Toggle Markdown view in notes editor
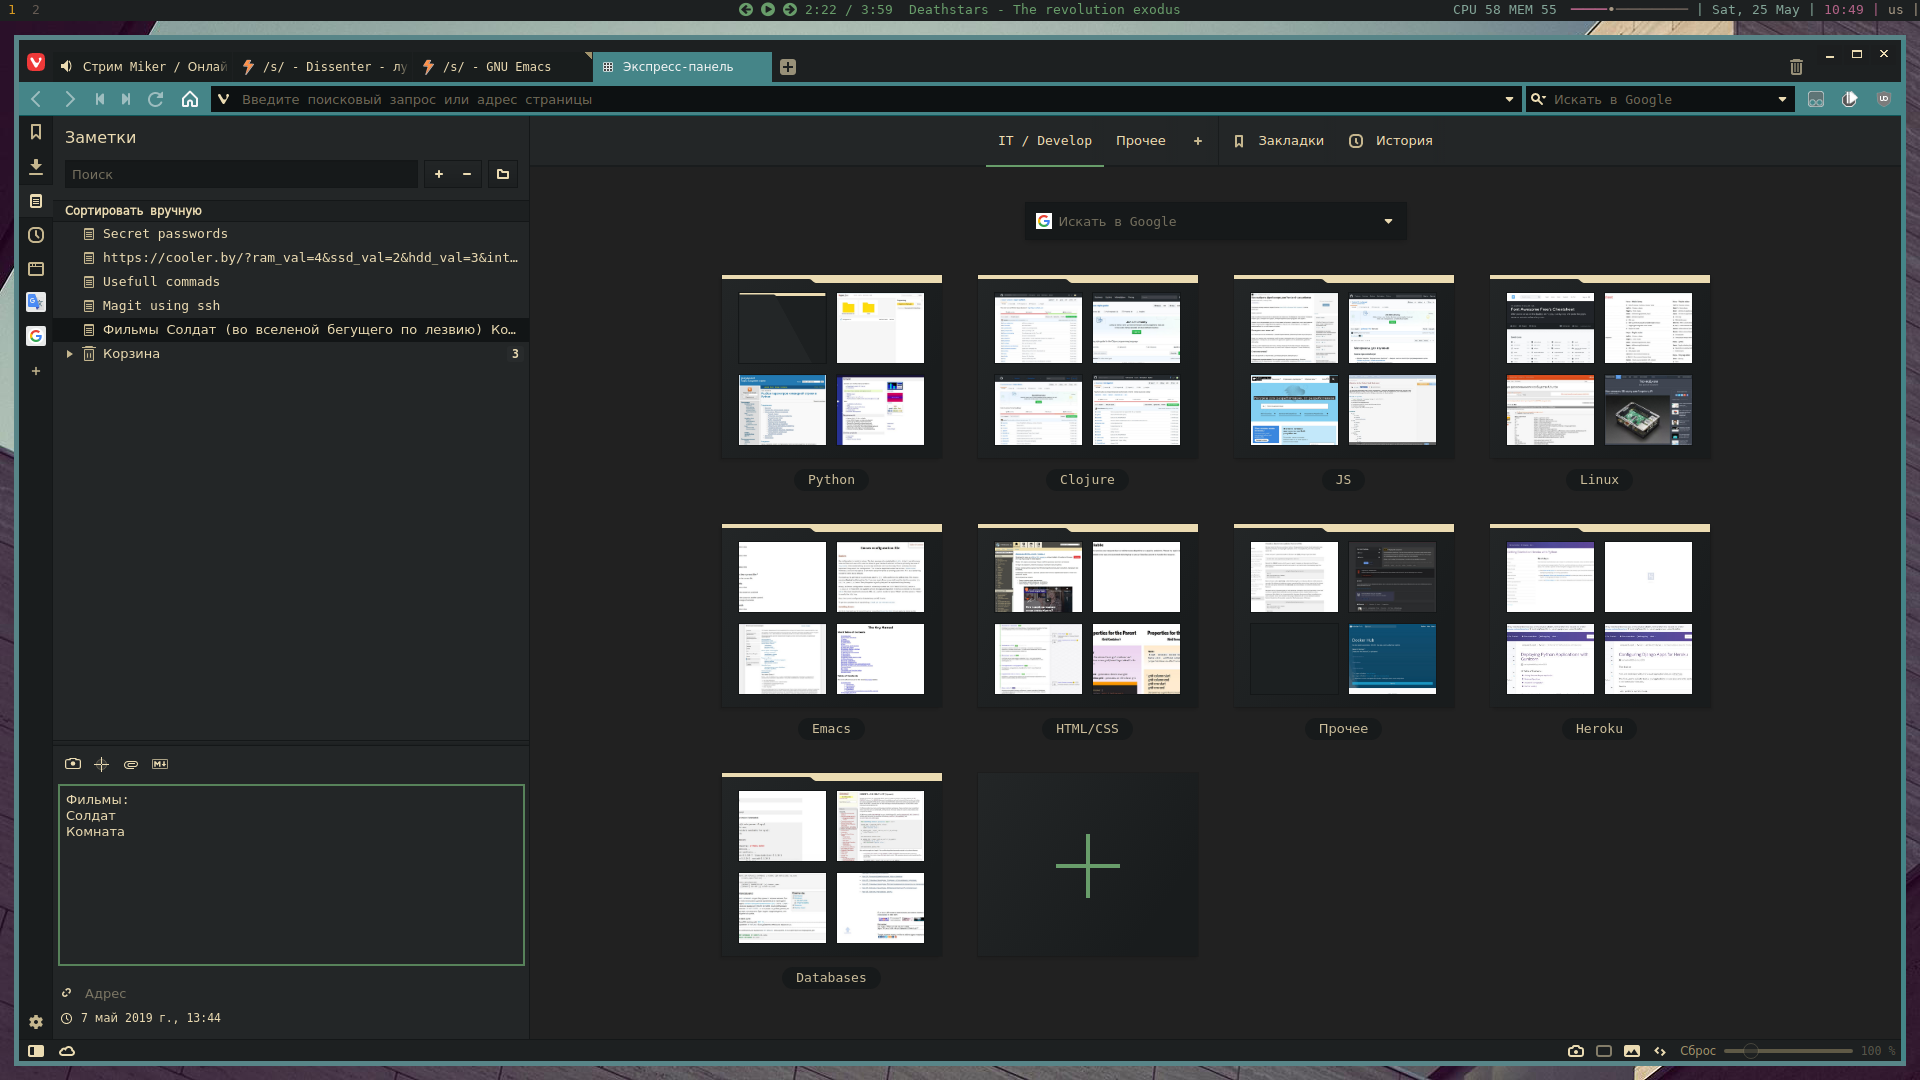This screenshot has height=1080, width=1920. pos(160,764)
